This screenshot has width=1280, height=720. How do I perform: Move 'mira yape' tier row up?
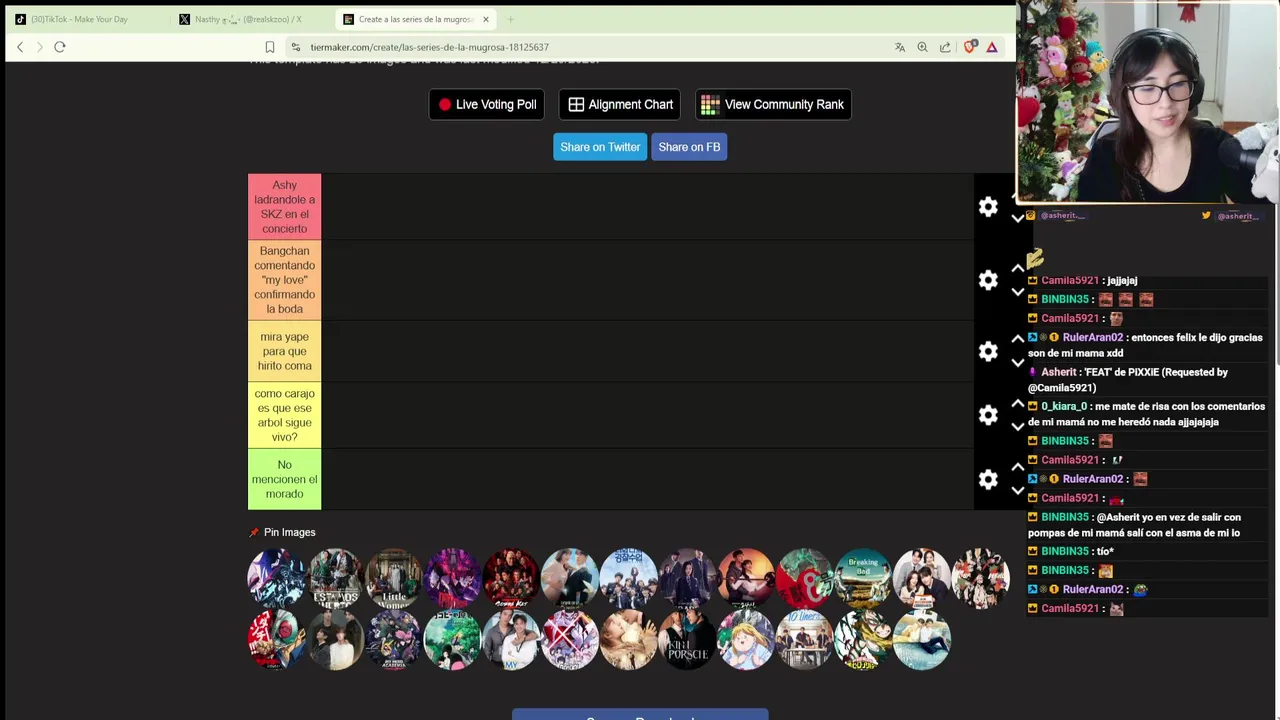coord(1018,339)
